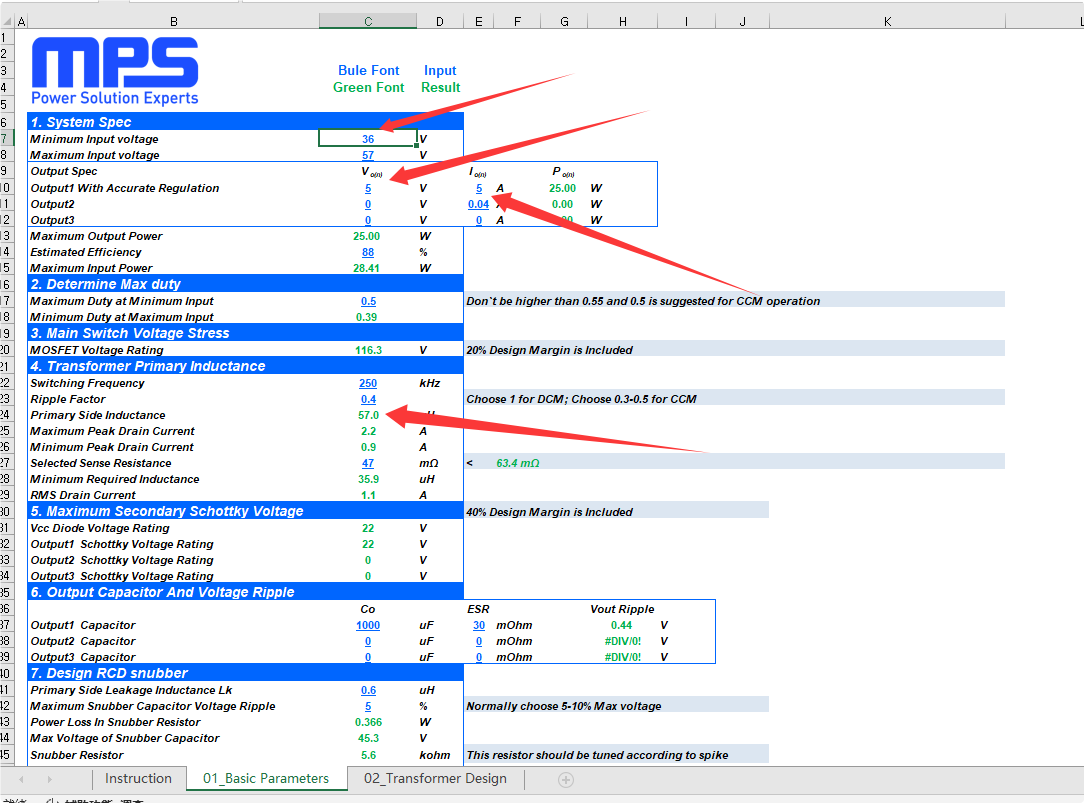Select the Output1 Capacitor Co value 1000
1084x803 pixels.
[368, 625]
